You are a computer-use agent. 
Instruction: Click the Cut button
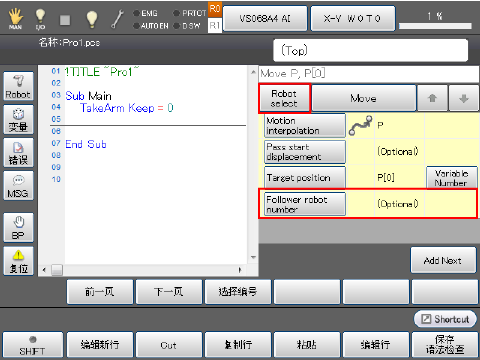coord(169,345)
